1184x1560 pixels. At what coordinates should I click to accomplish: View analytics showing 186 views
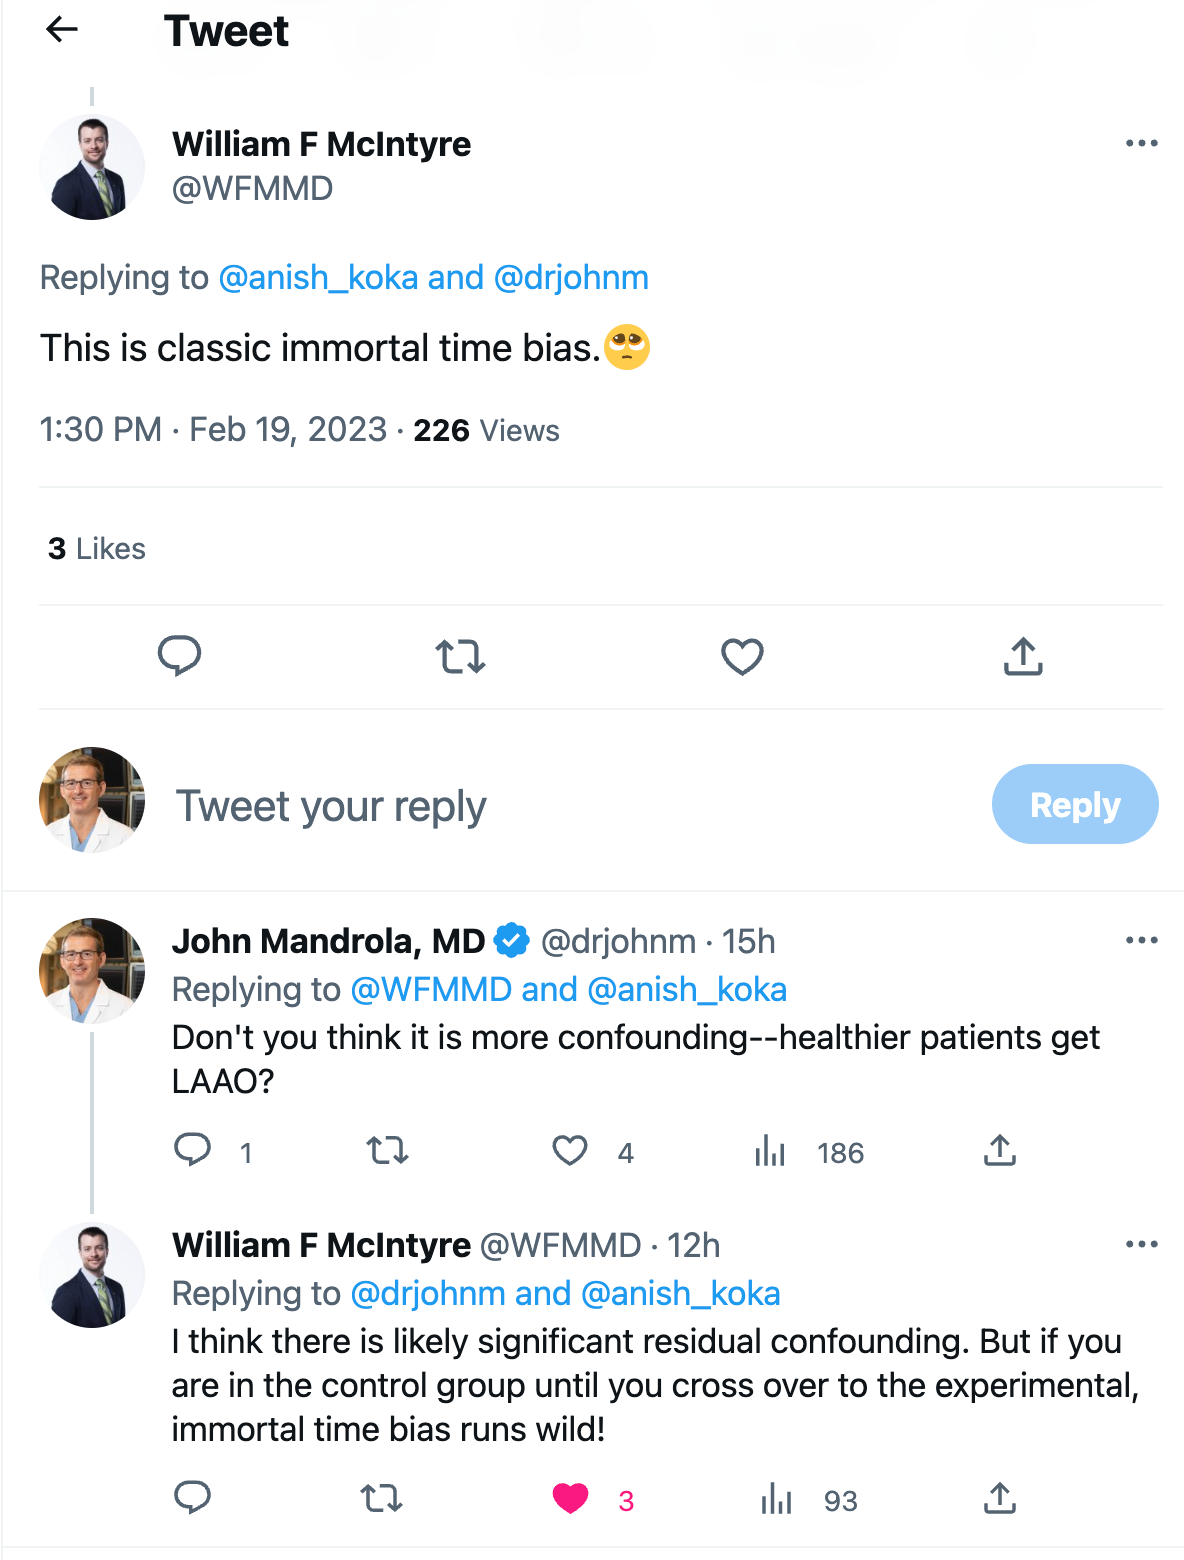click(809, 1152)
